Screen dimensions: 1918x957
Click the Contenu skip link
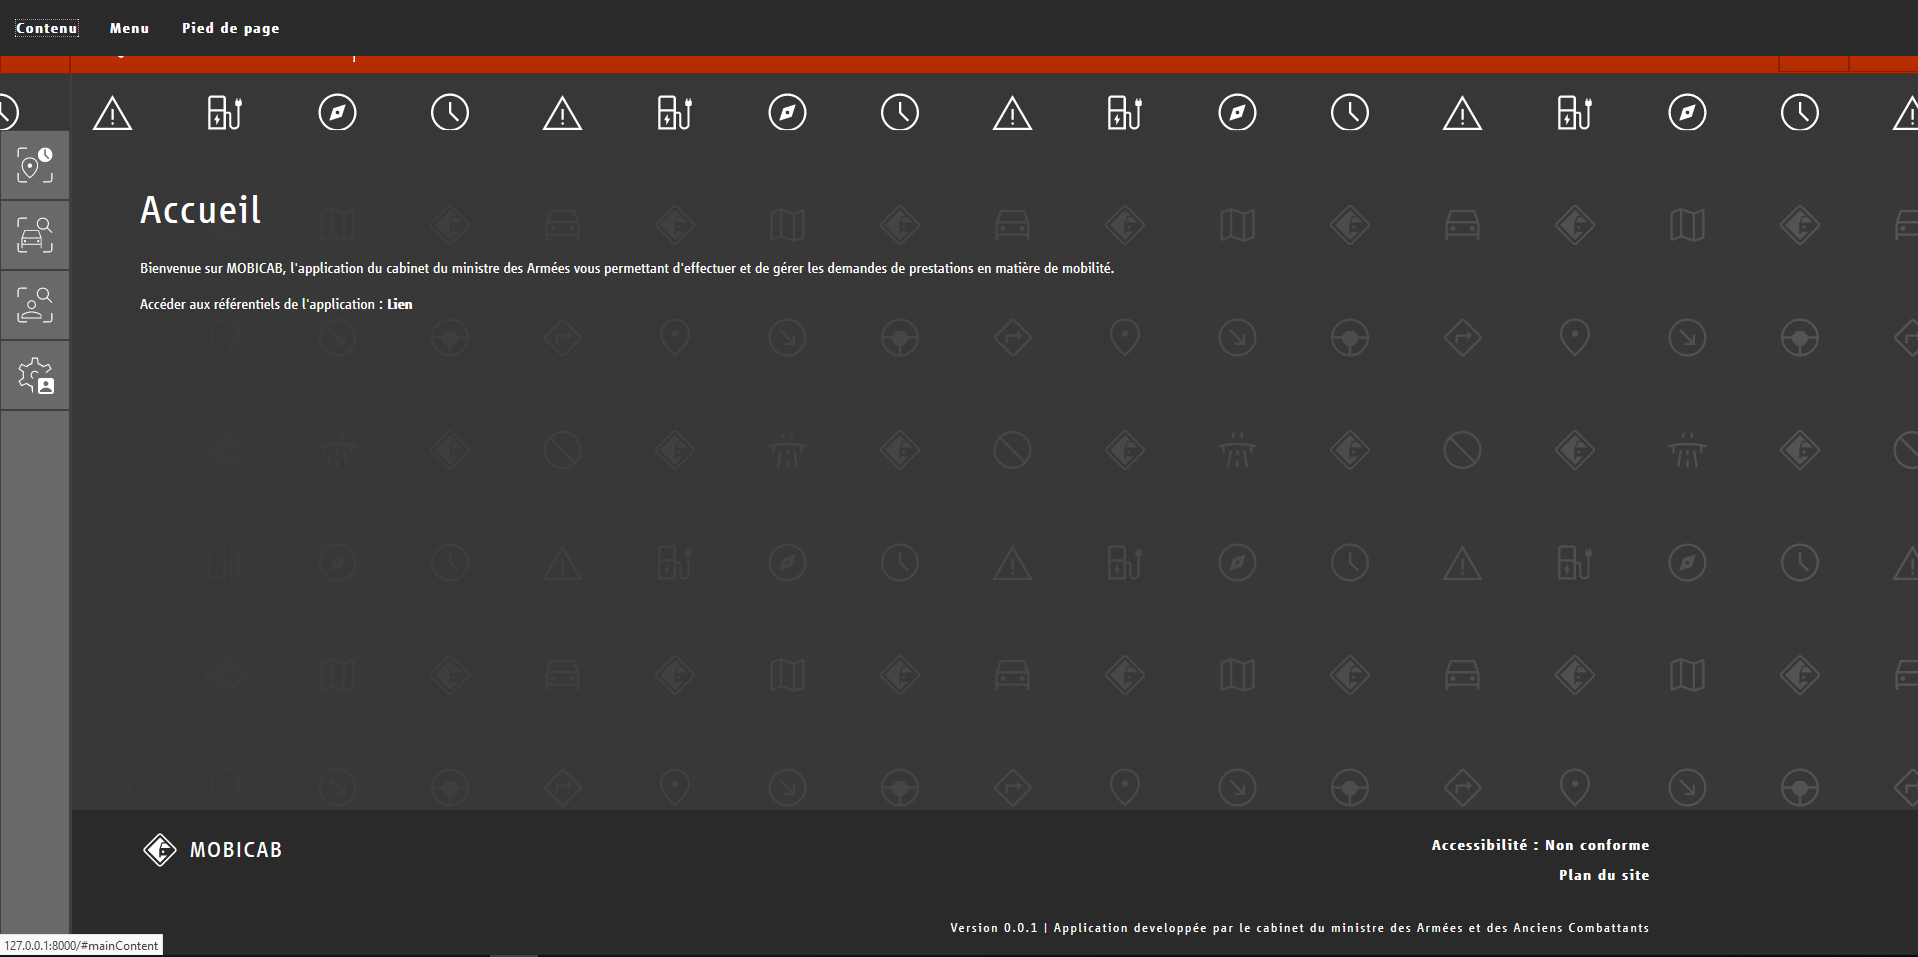(x=46, y=28)
